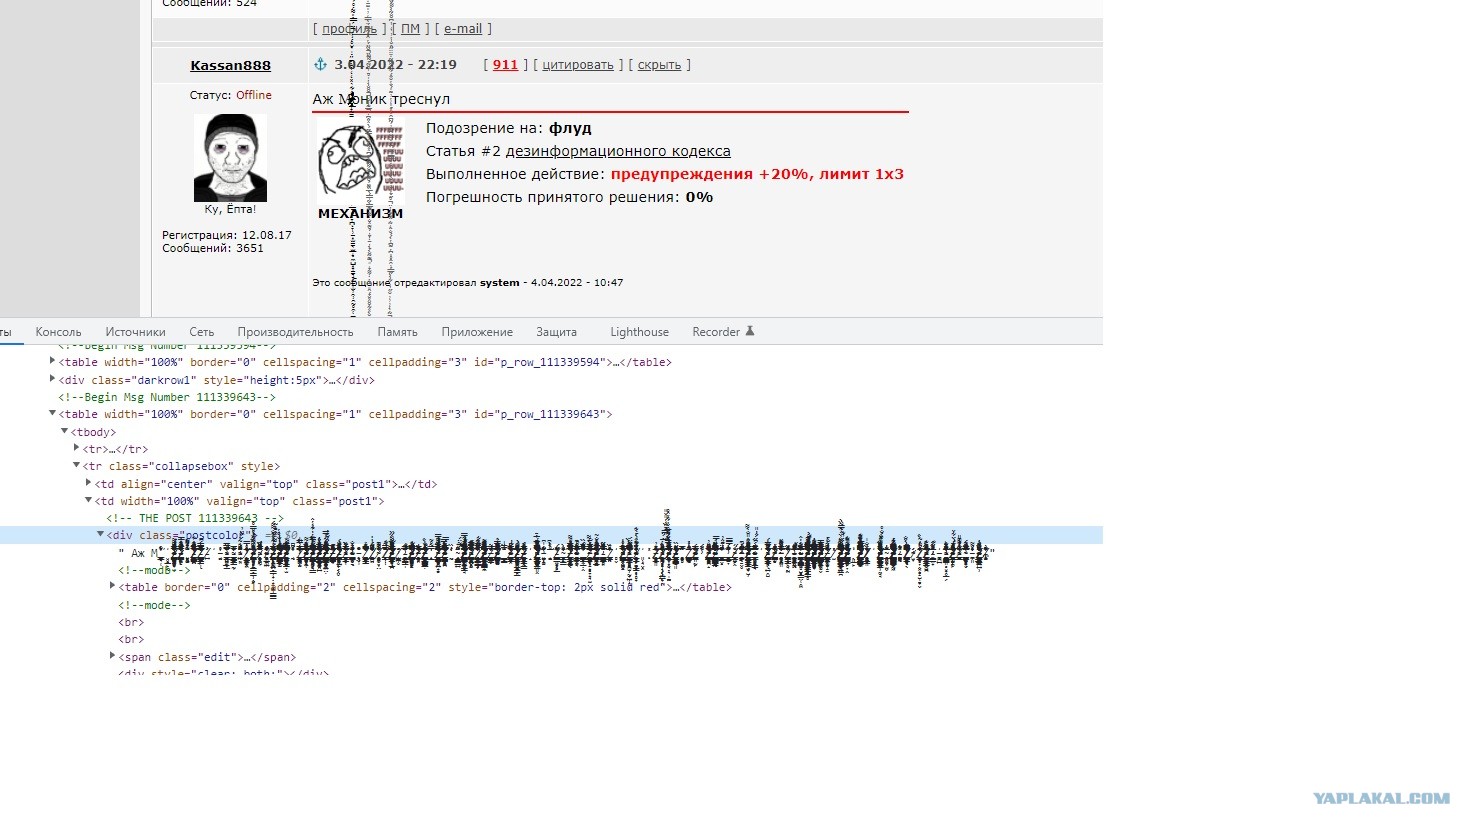Click the flask icon next to Recorder

pos(750,331)
